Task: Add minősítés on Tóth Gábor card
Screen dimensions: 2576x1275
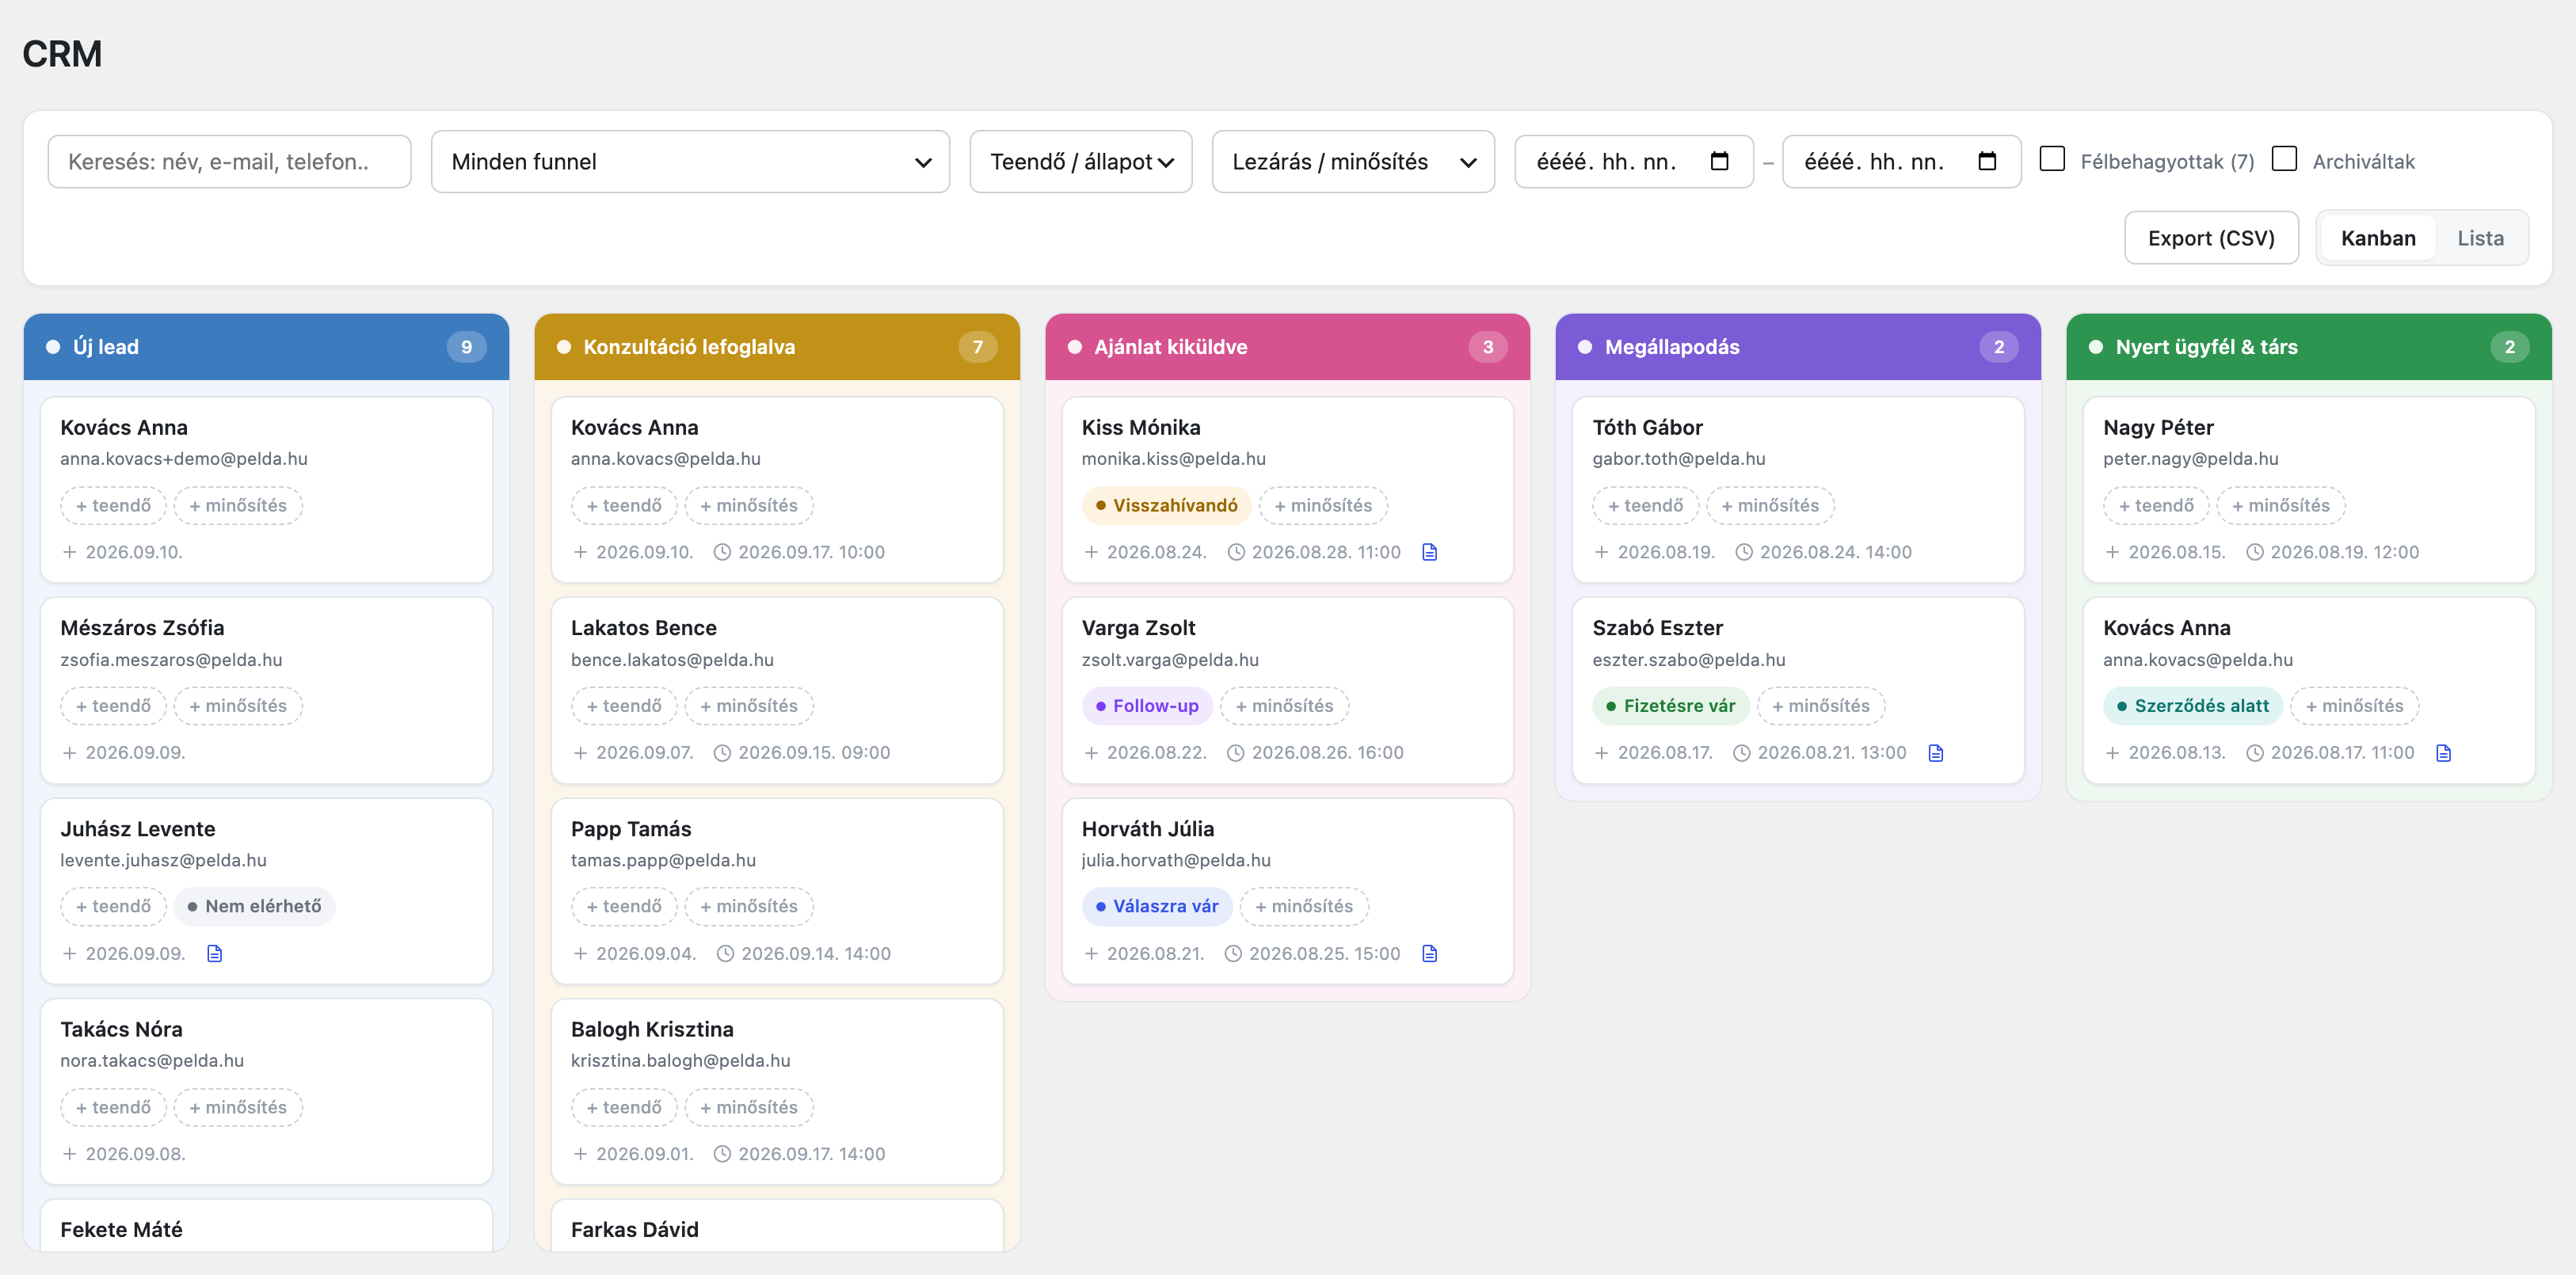Action: pos(1770,506)
